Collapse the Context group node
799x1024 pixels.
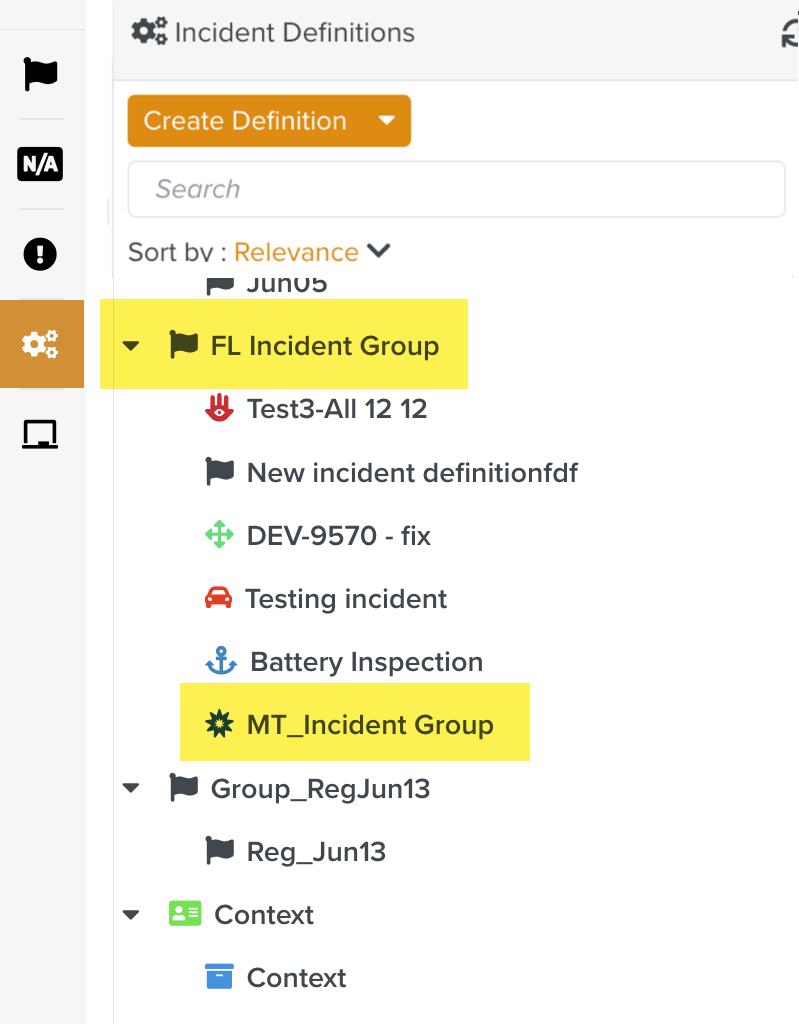[131, 915]
